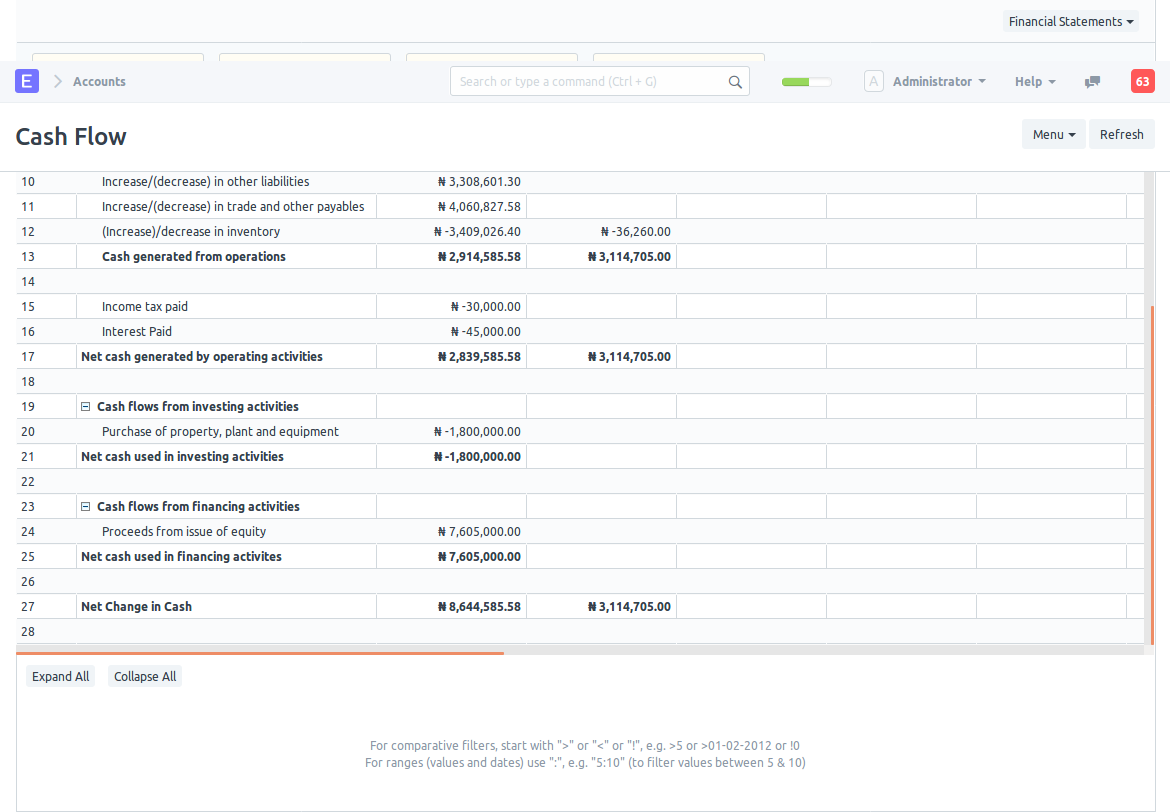
Task: Open the notifications showing 63 alerts
Action: click(1142, 80)
